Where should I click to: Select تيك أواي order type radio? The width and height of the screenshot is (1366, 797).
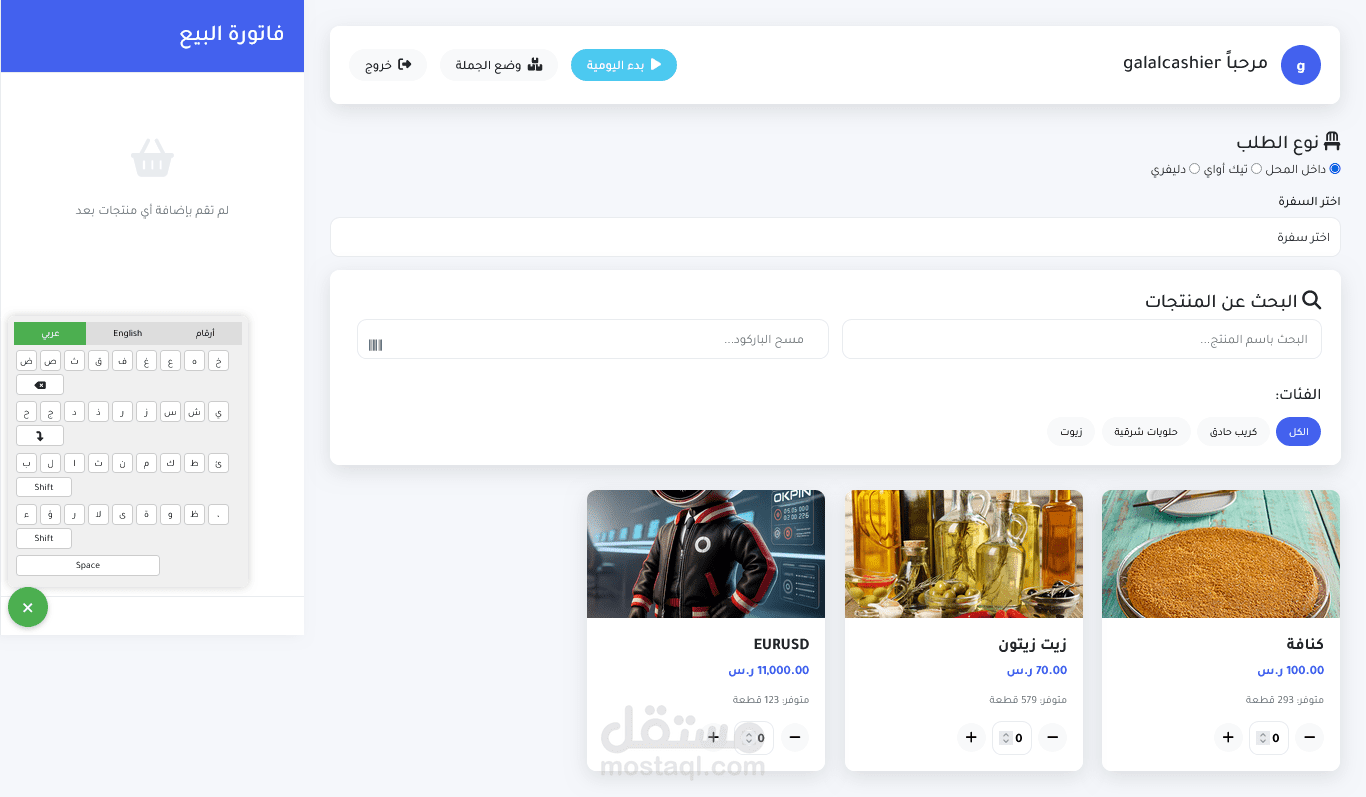click(x=1257, y=169)
